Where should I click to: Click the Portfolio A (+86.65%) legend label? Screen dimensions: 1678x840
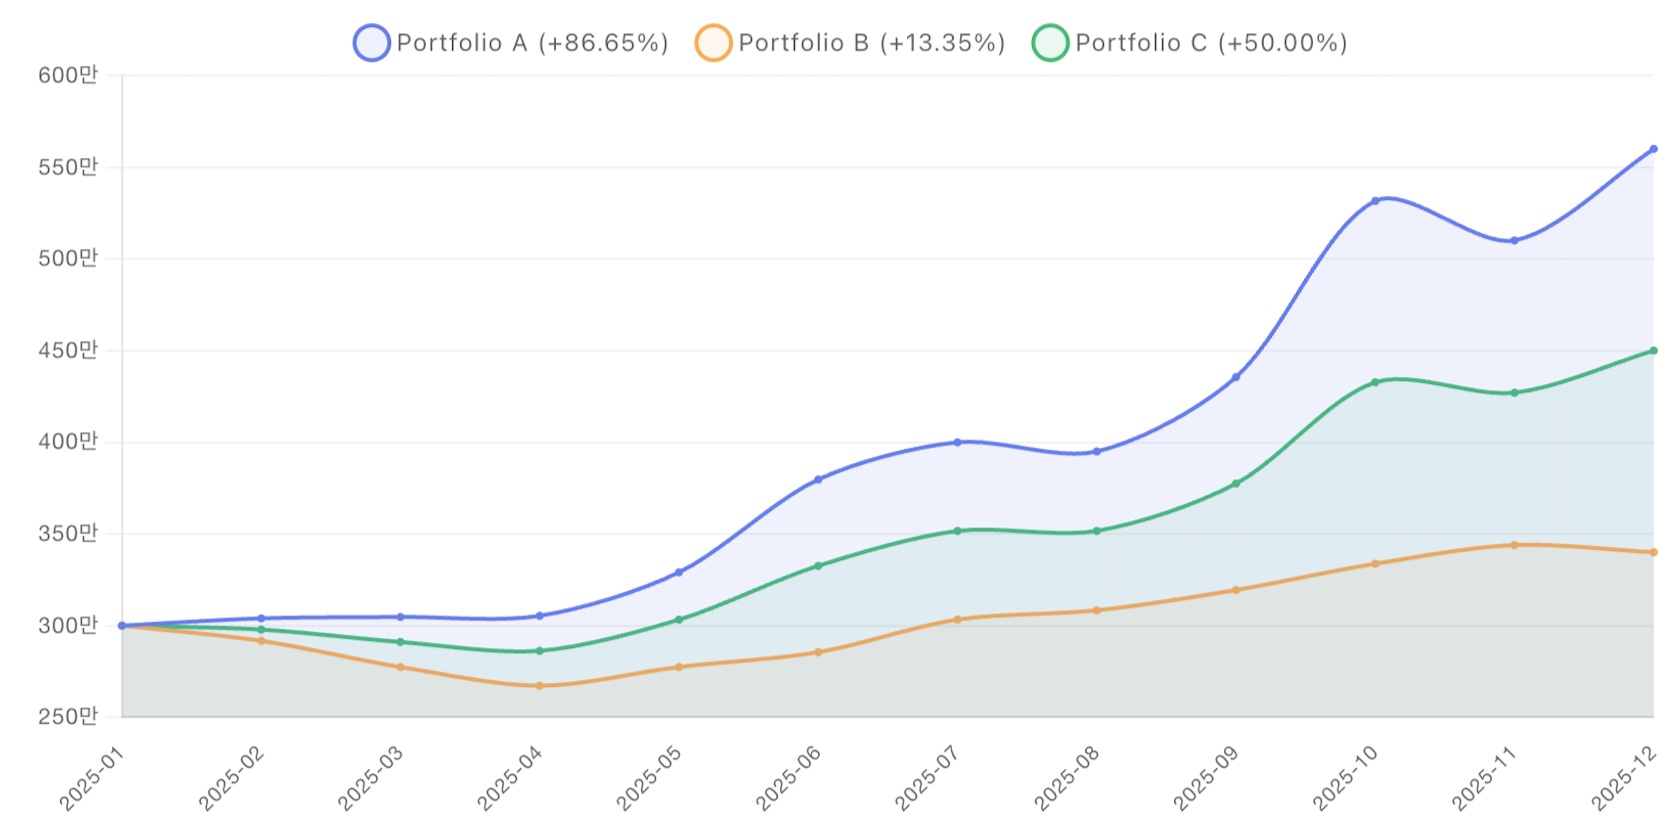(x=532, y=43)
